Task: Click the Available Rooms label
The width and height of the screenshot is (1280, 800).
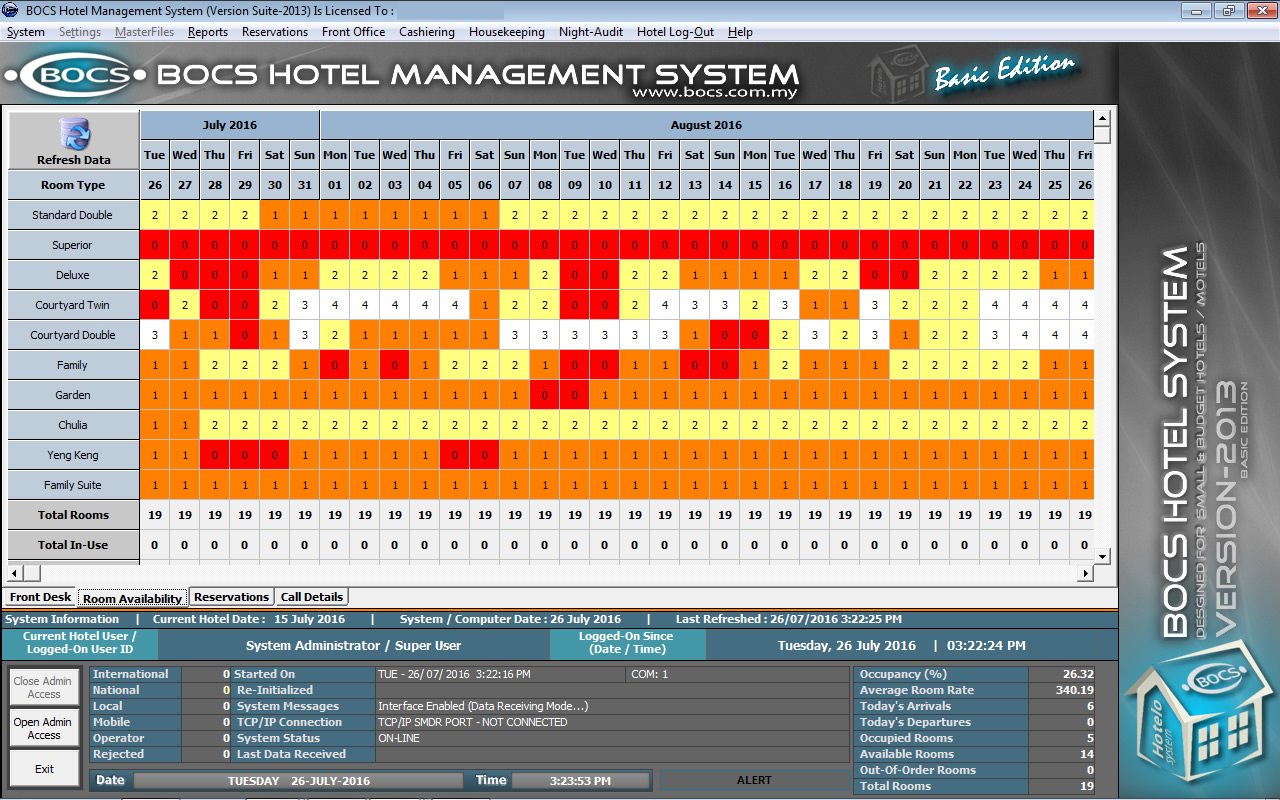Action: point(907,754)
